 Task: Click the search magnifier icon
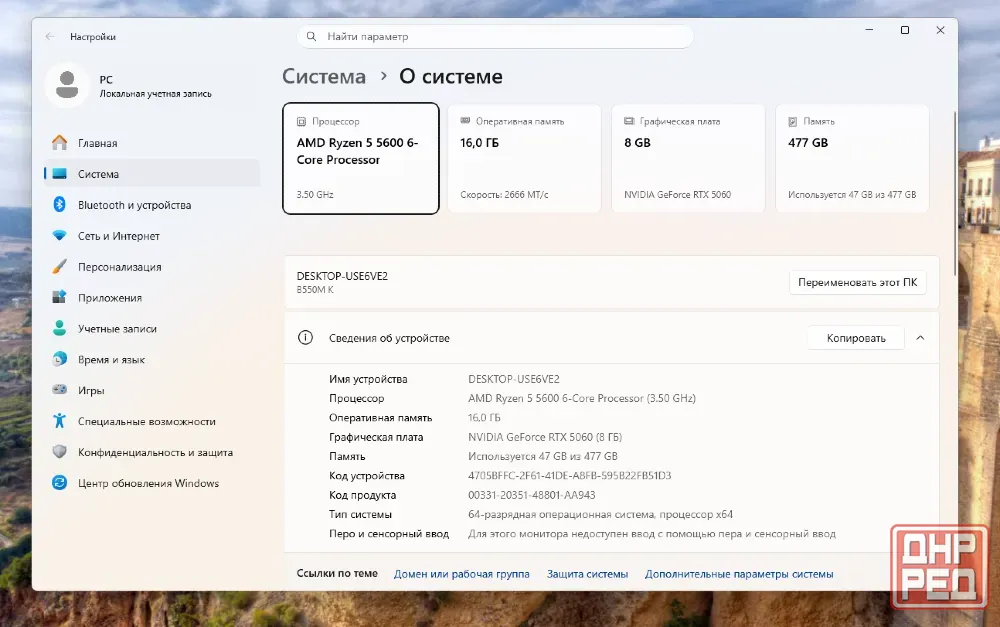click(x=311, y=36)
